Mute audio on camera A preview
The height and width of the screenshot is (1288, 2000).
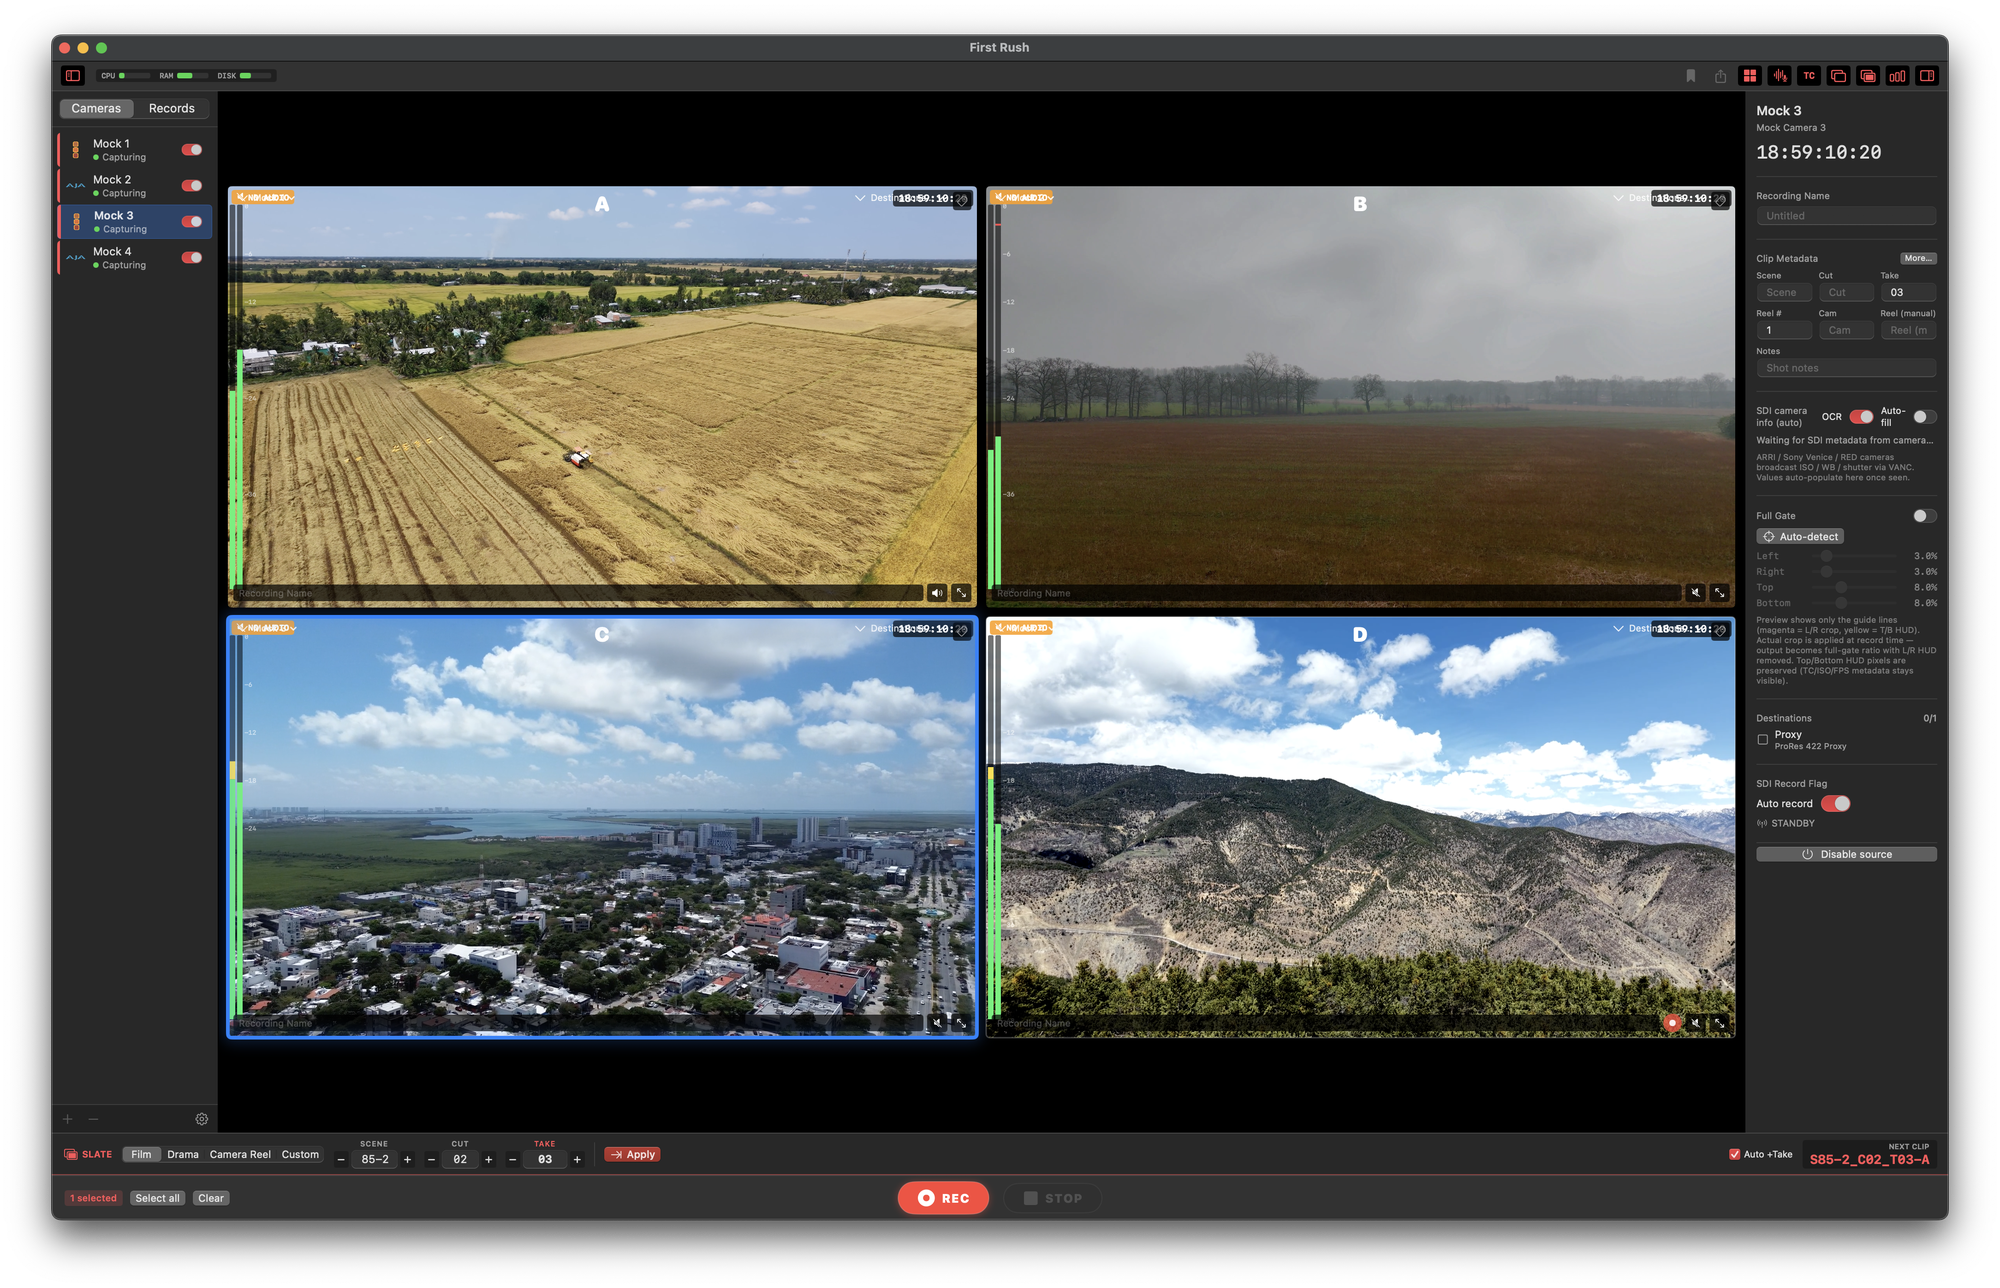click(937, 593)
